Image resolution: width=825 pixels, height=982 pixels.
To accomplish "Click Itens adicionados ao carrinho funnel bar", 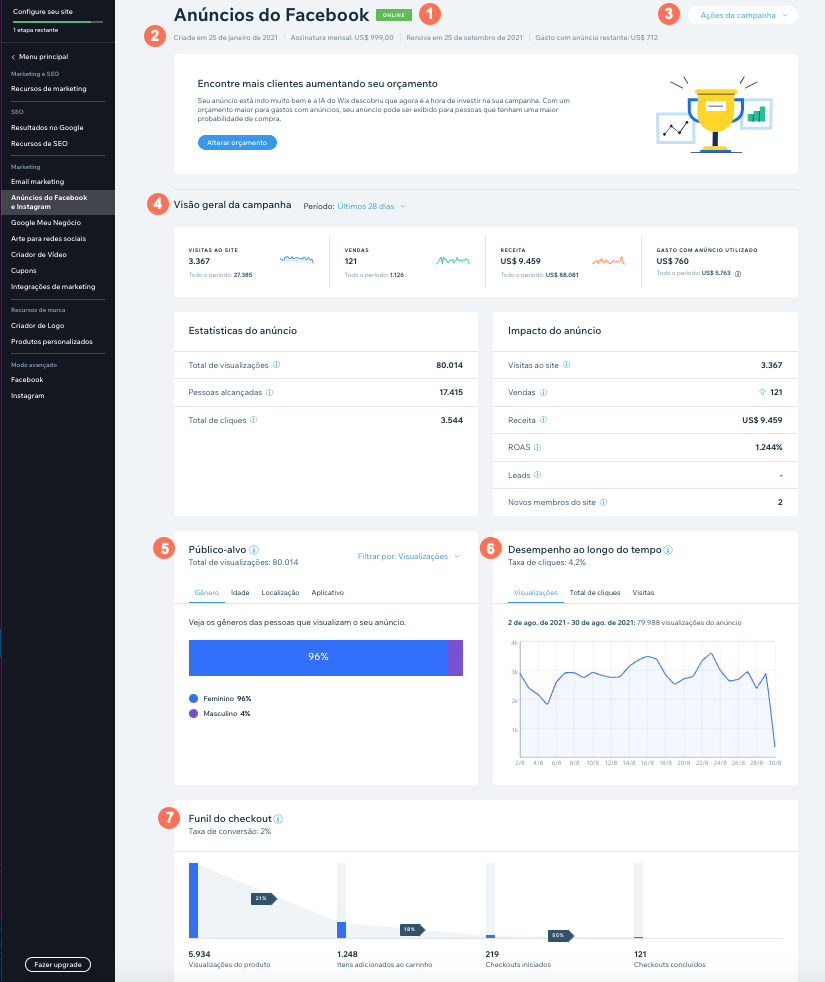I will tap(341, 929).
